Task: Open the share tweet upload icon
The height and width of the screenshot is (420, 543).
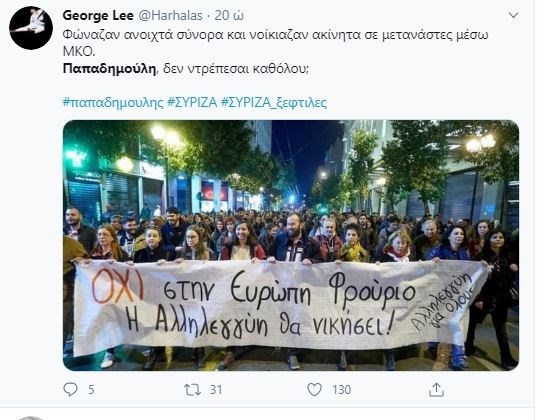Action: pos(436,390)
